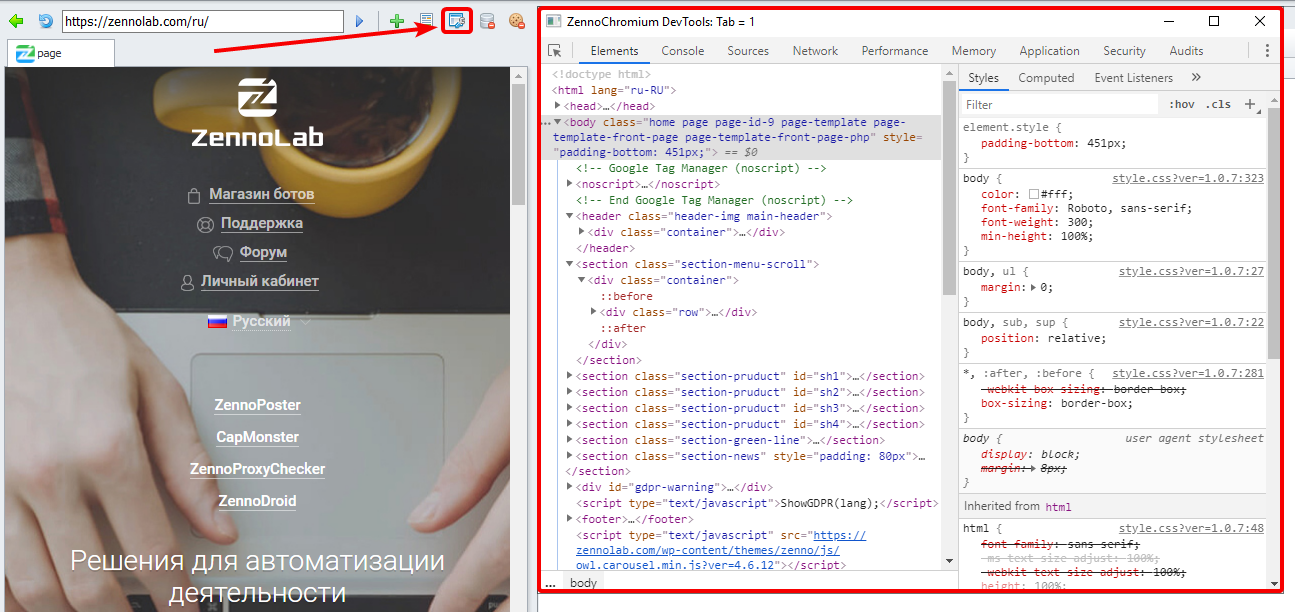Click 'Магазин ботов' link
This screenshot has height=612, width=1295.
(262, 194)
